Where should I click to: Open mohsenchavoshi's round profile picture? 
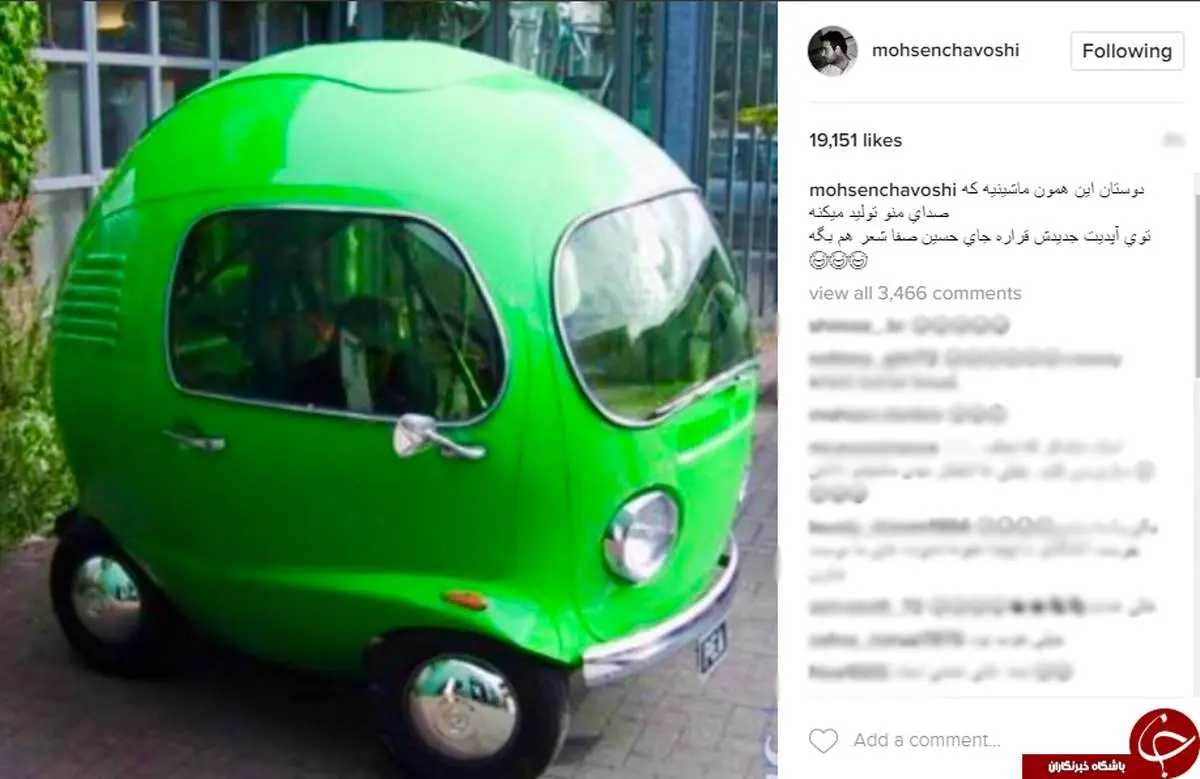(x=832, y=51)
